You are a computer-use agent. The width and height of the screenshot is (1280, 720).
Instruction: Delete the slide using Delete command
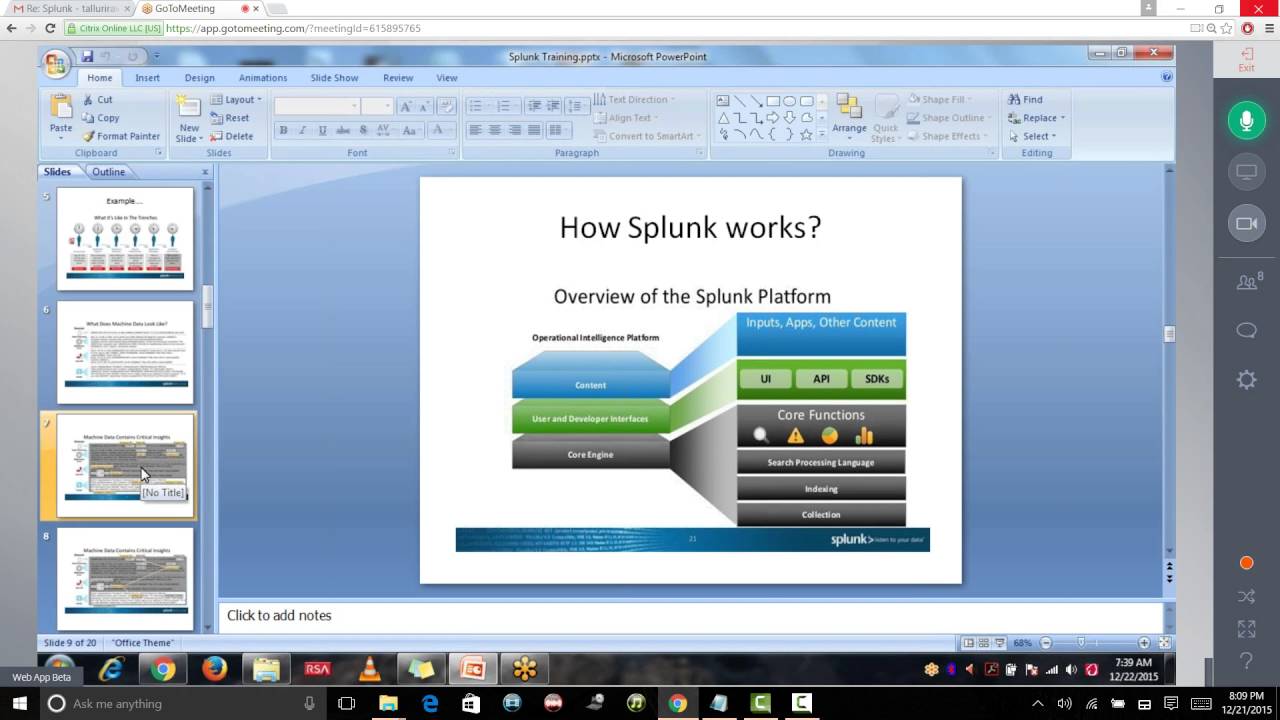coord(232,136)
